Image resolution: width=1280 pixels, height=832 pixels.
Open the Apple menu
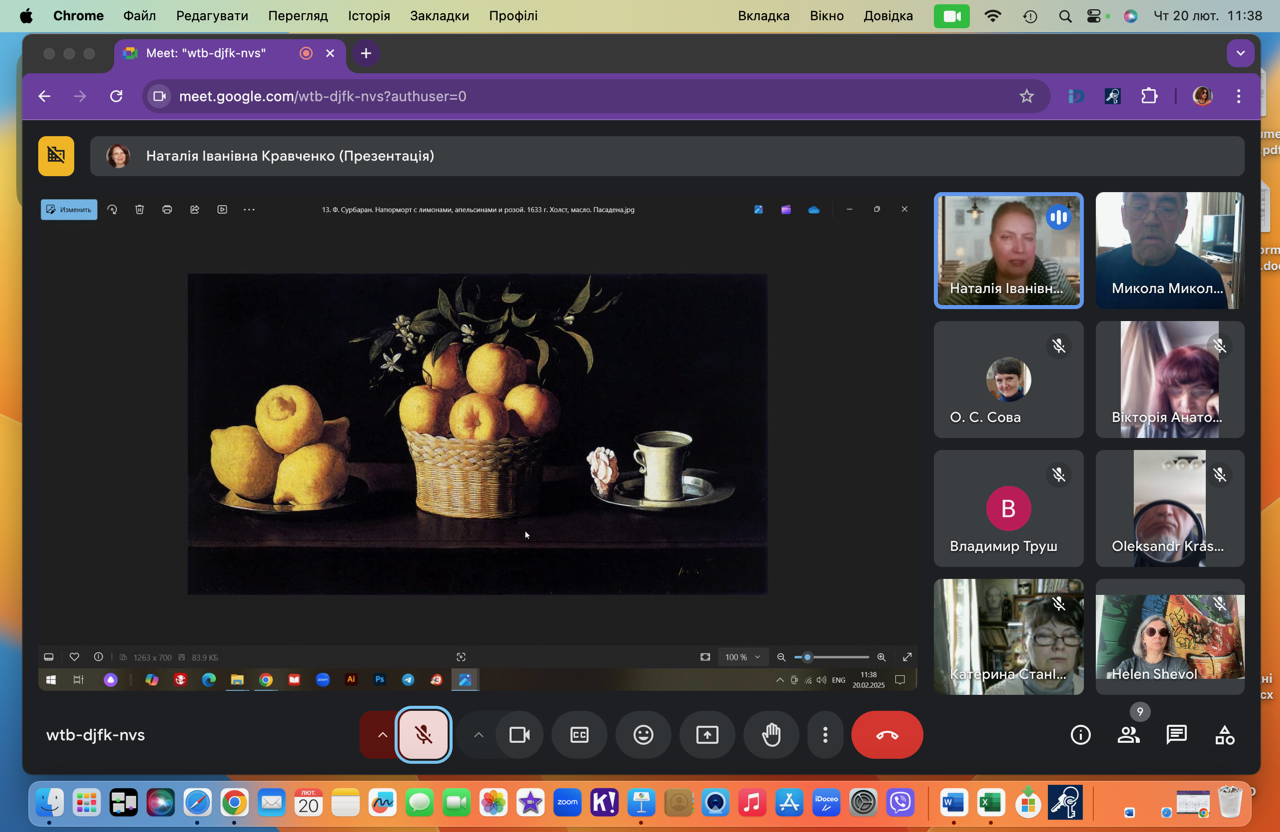[x=26, y=16]
